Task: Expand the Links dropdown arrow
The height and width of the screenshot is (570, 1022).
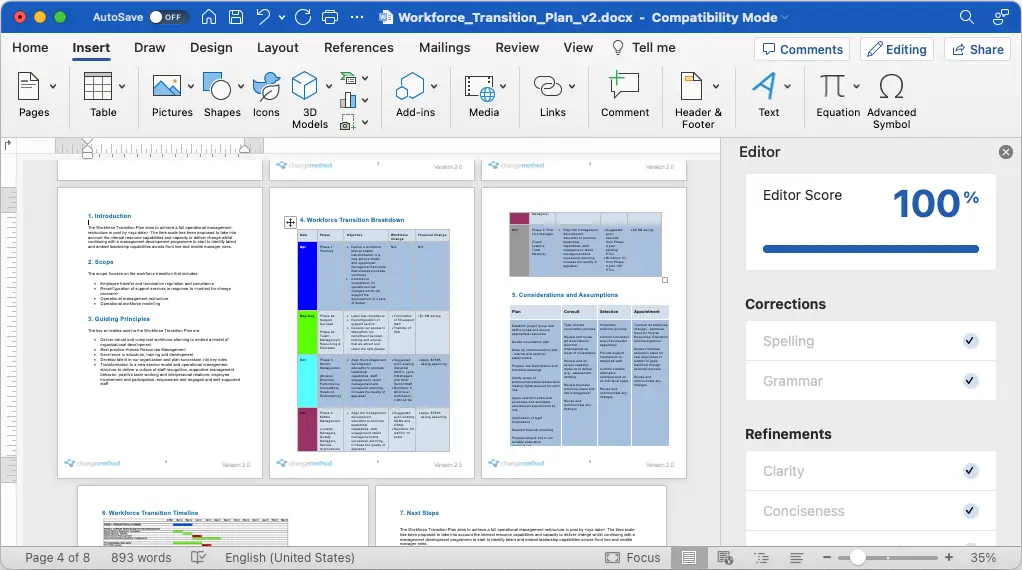Action: (x=572, y=86)
